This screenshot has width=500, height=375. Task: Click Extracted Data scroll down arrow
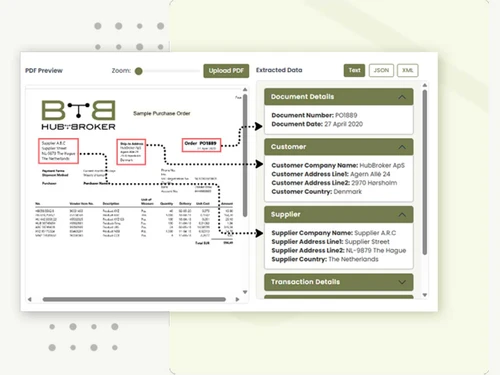pos(425,295)
